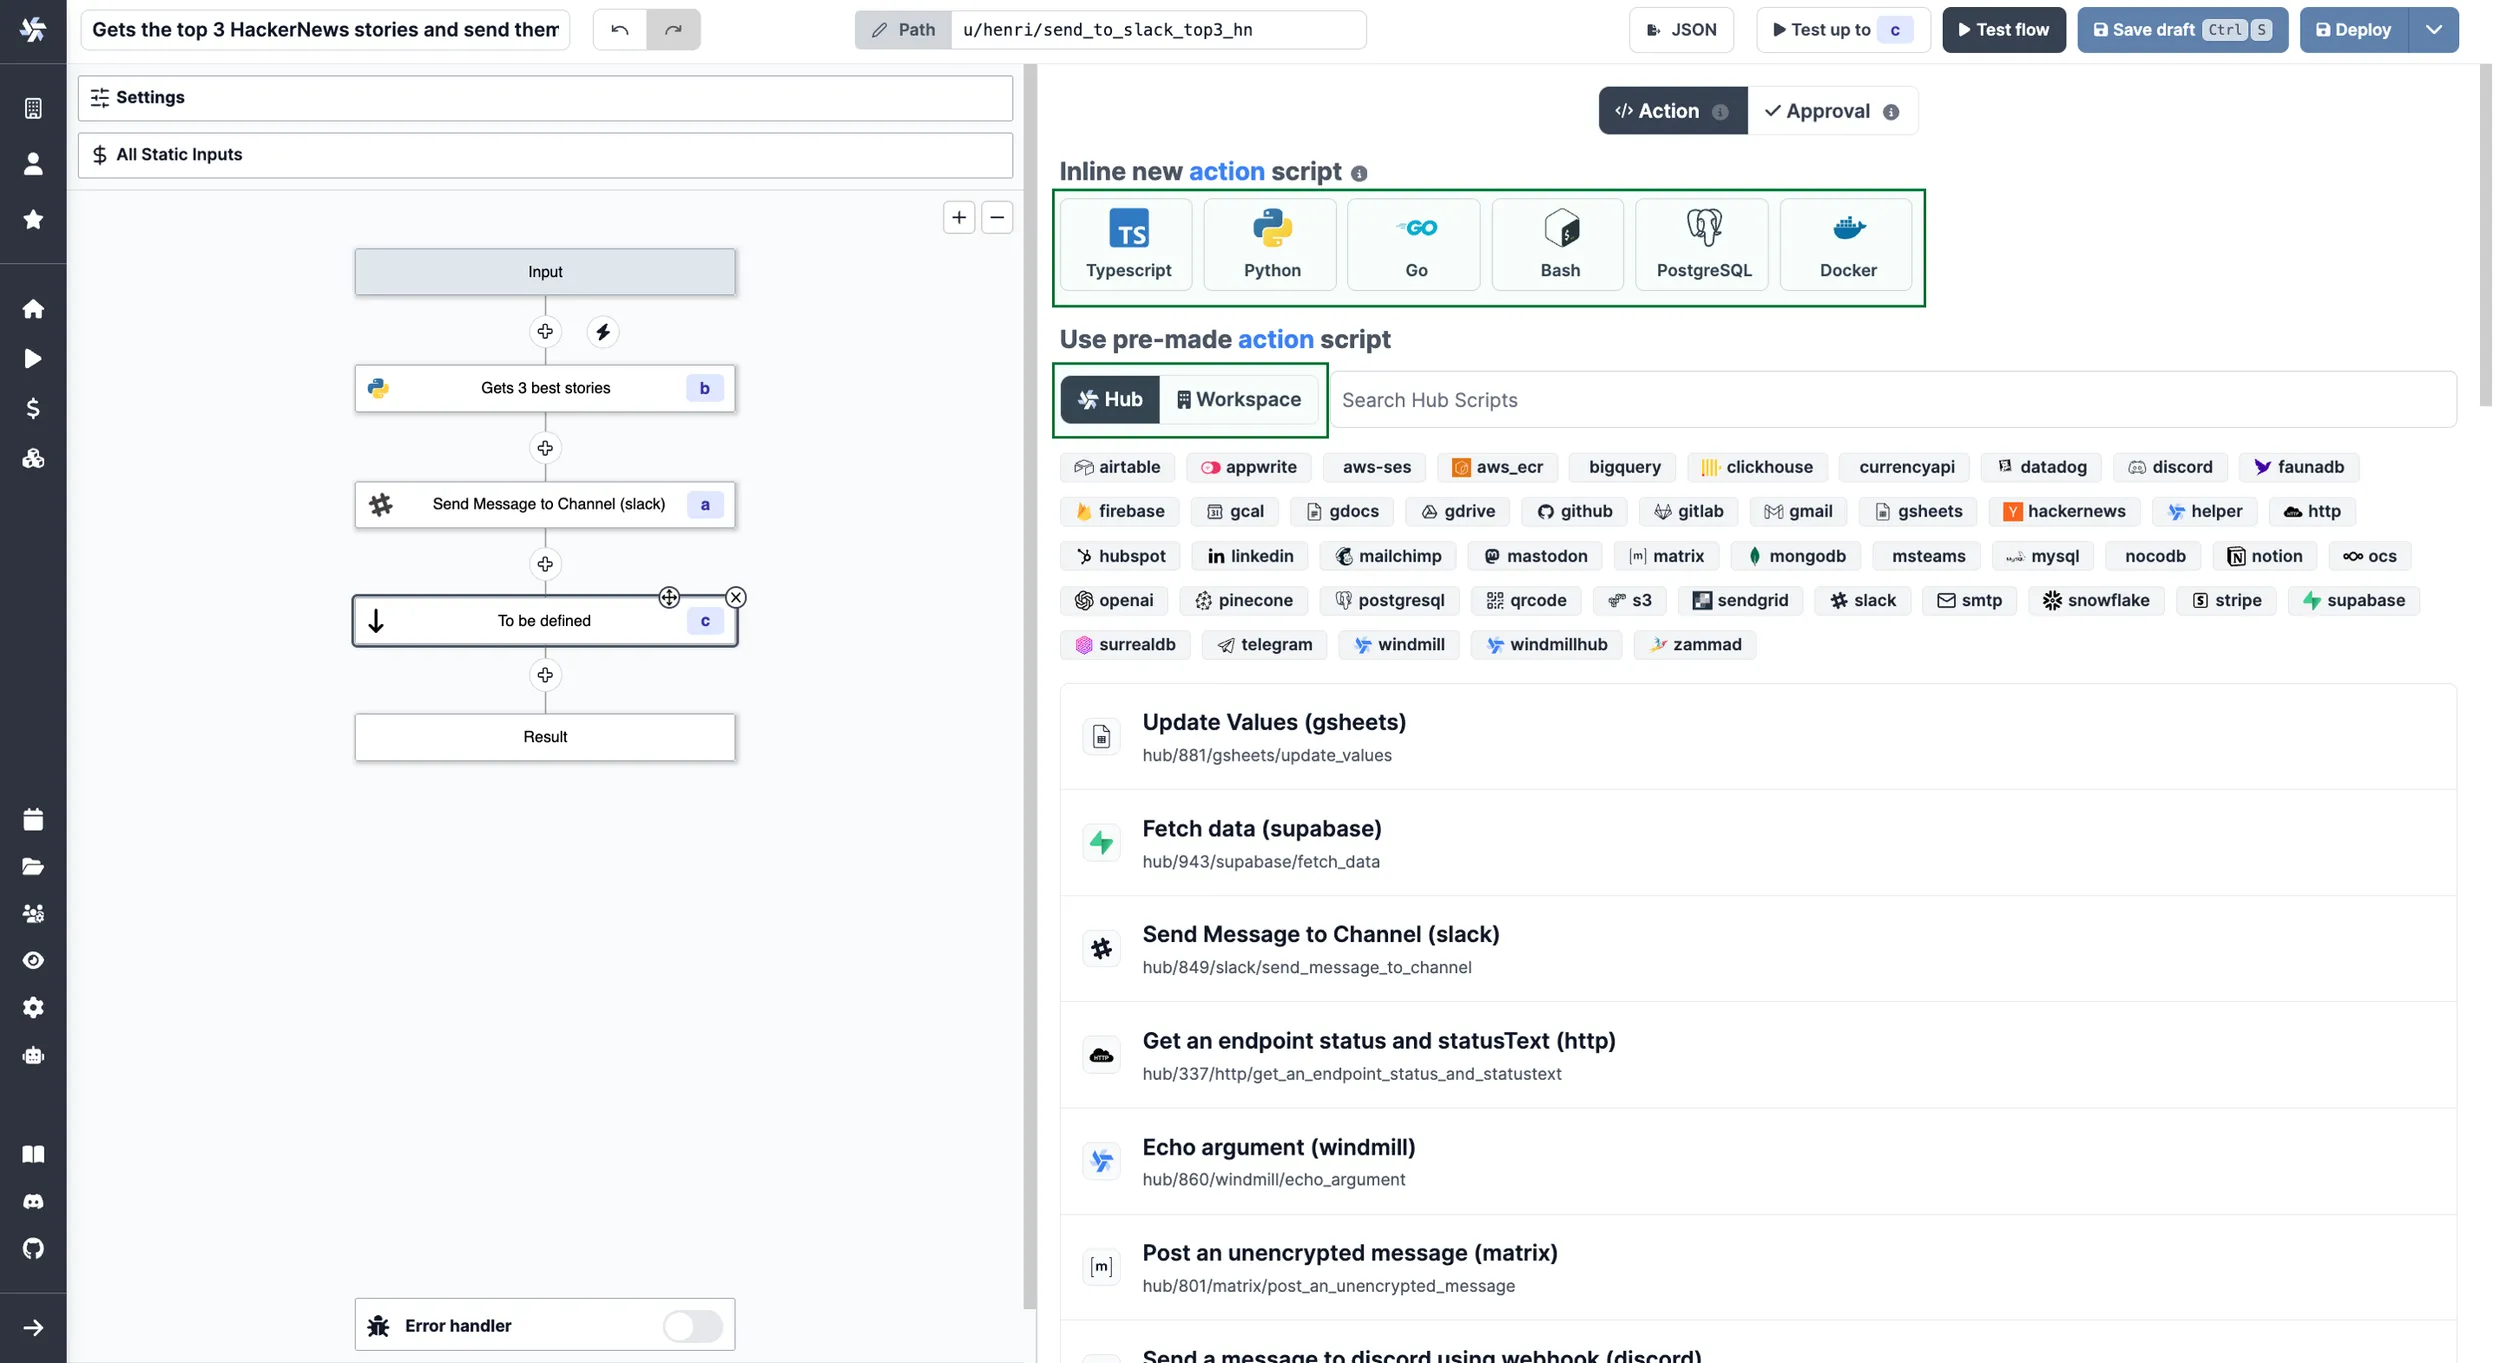
Task: Select the Hub tab
Action: (1110, 400)
